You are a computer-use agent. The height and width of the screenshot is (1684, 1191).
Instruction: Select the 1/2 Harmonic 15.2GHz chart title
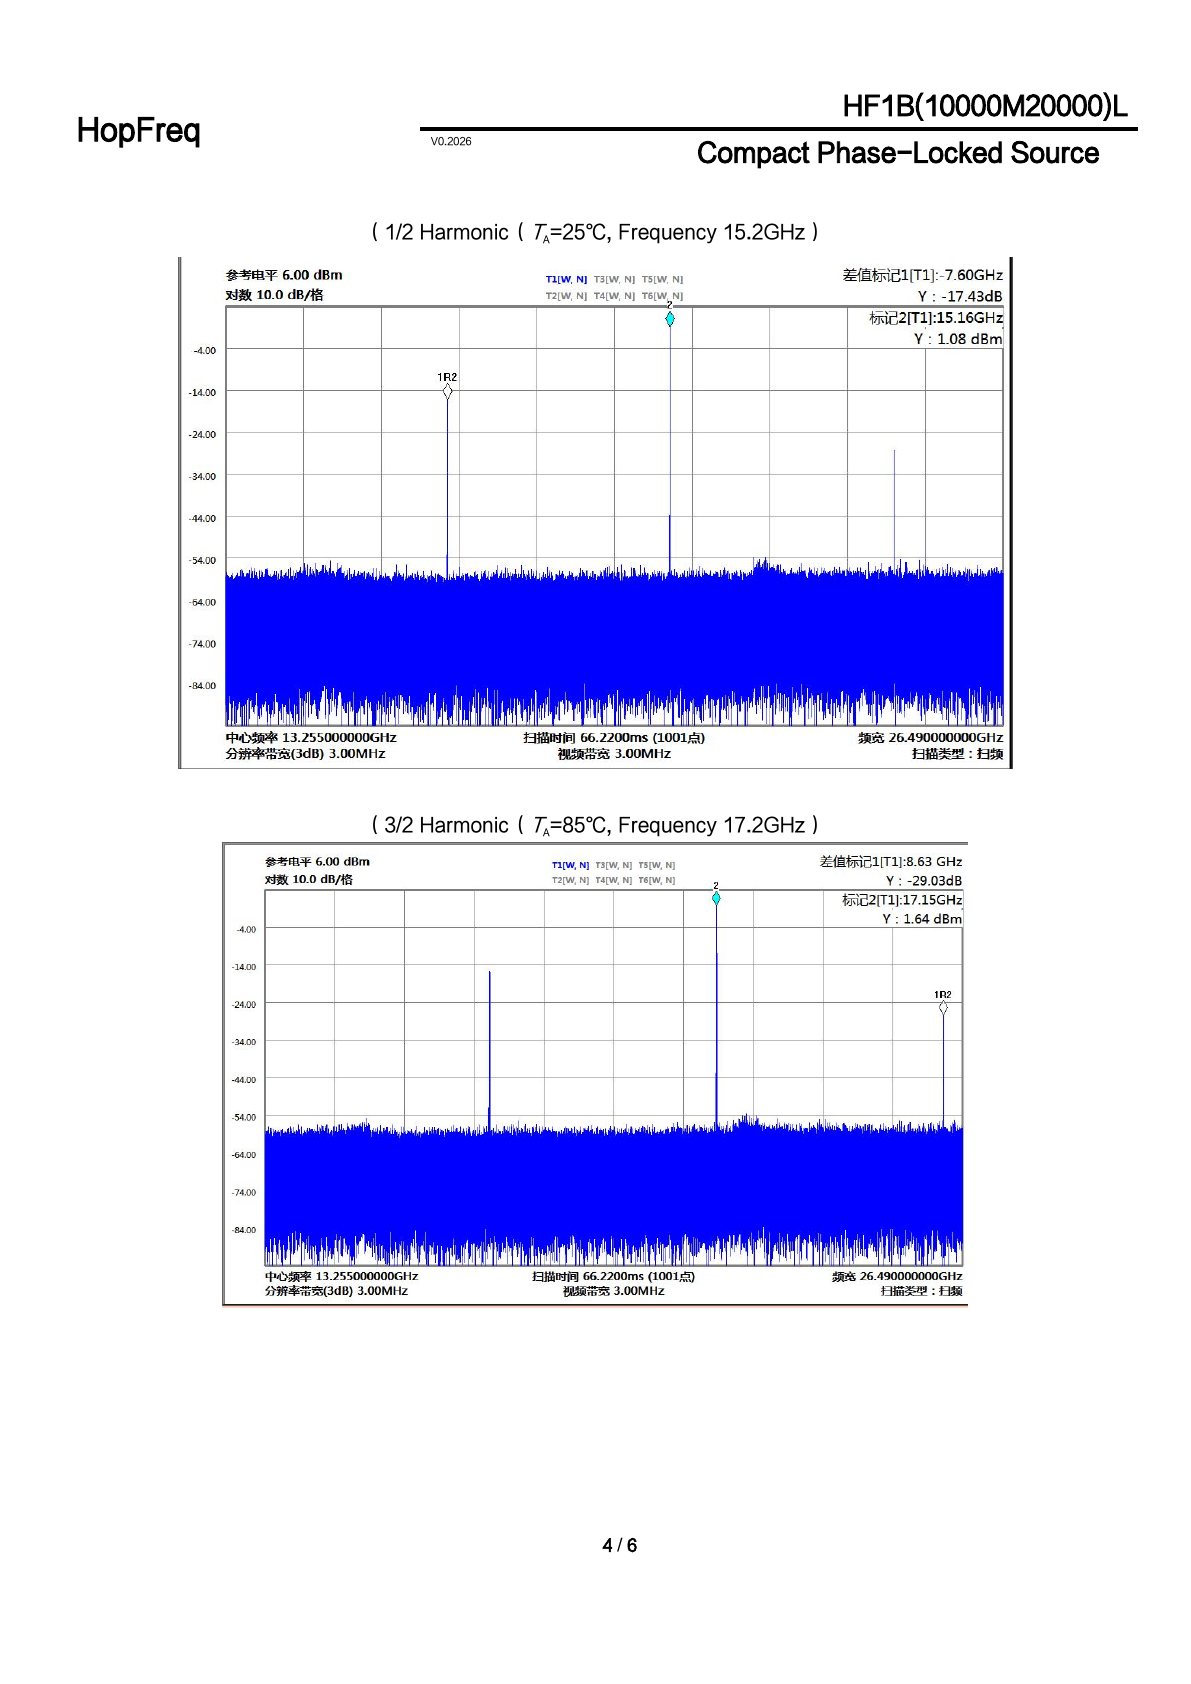(x=595, y=232)
